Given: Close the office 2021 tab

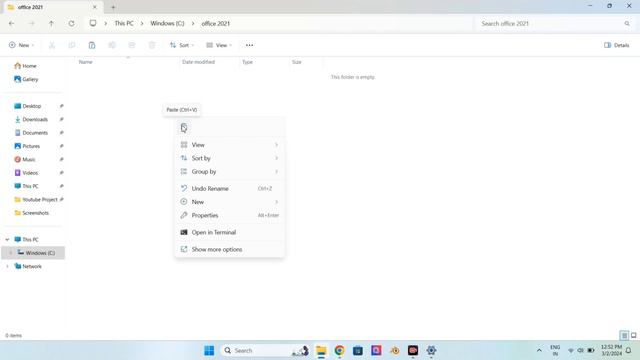Looking at the screenshot, I should pyautogui.click(x=95, y=7).
